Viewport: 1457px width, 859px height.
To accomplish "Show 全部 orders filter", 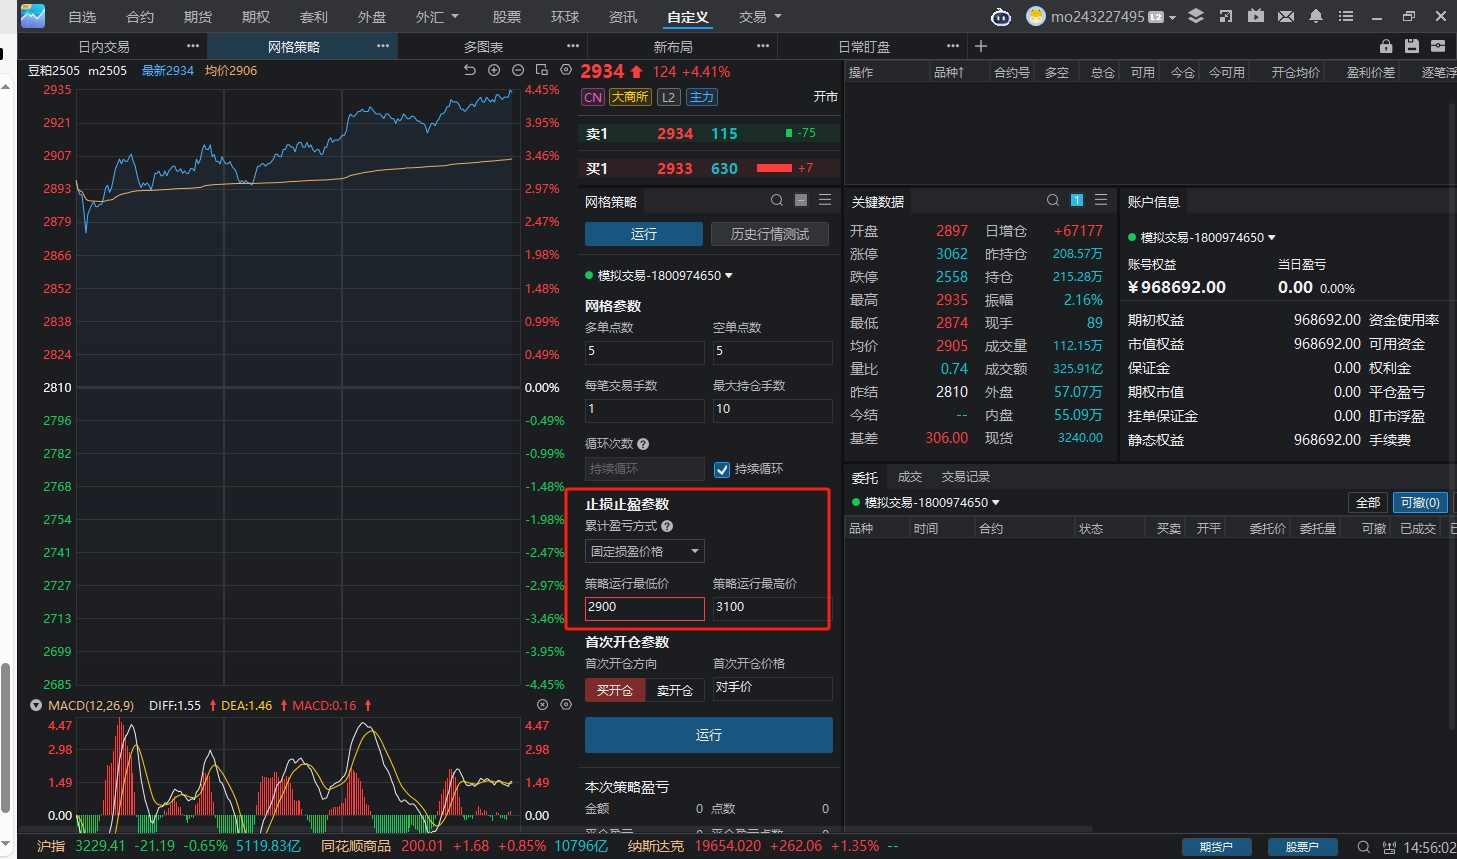I will coord(1368,503).
